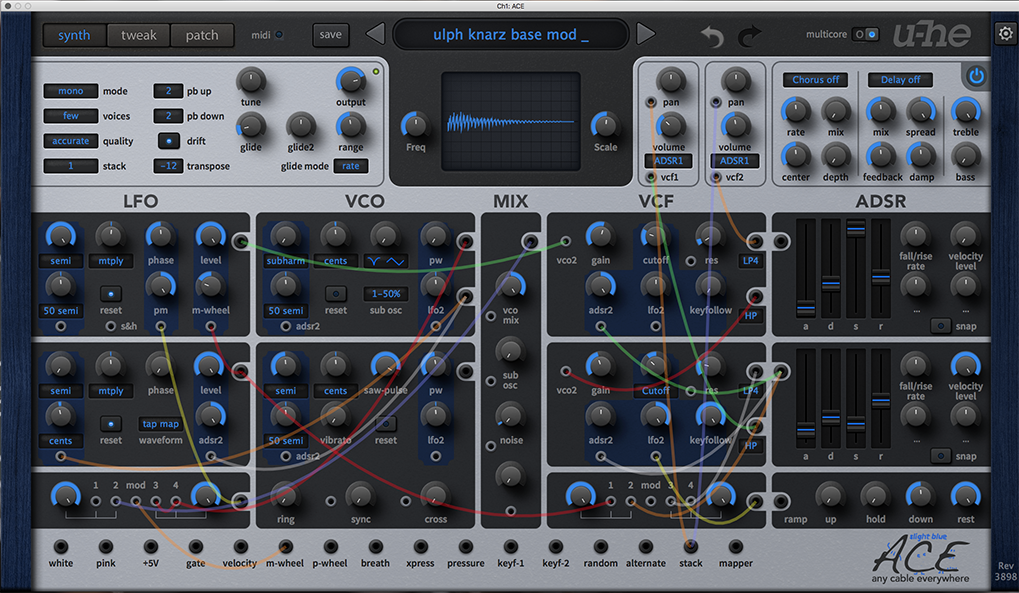Click the velocity source jack
Image resolution: width=1019 pixels, height=593 pixels.
click(240, 547)
